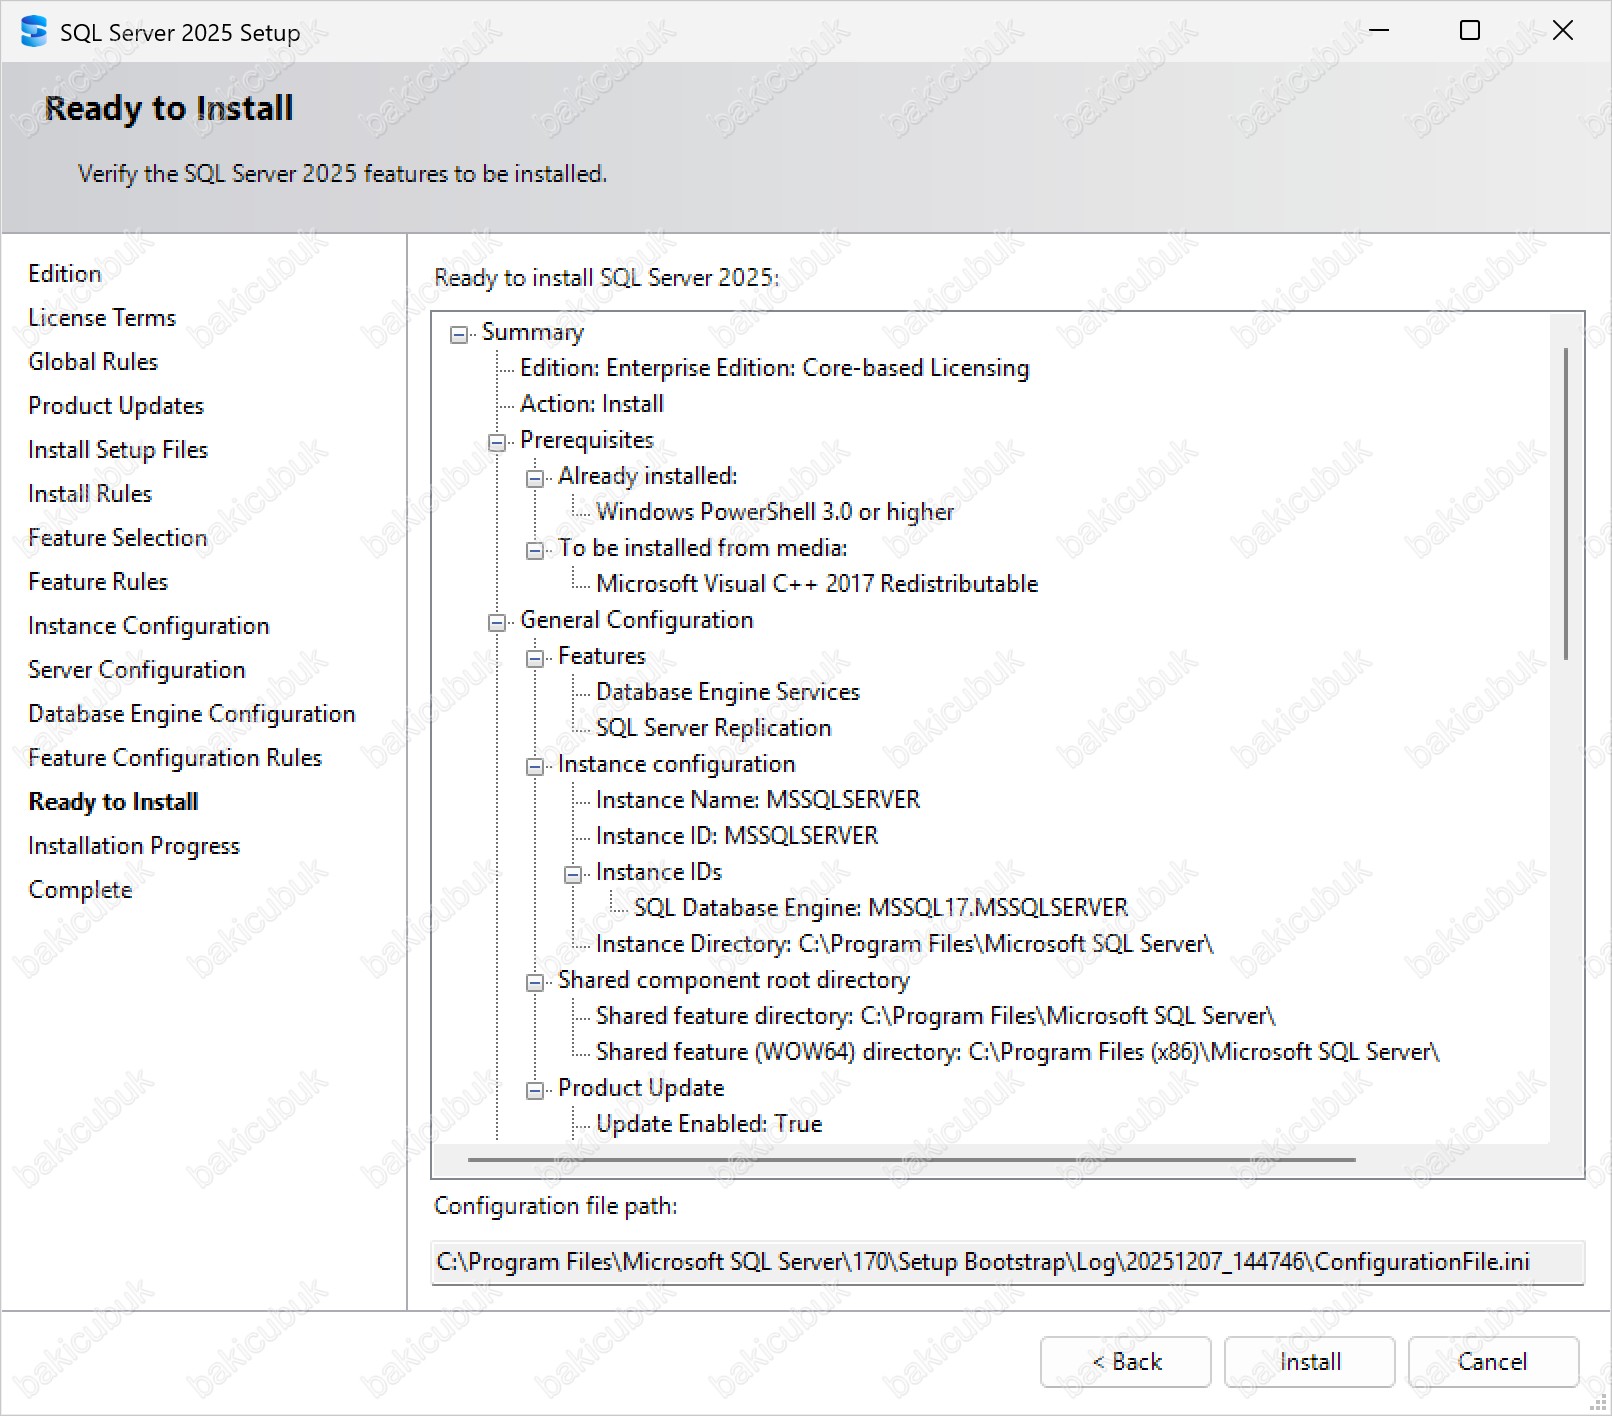Cancel the SQL Server setup

click(1492, 1361)
